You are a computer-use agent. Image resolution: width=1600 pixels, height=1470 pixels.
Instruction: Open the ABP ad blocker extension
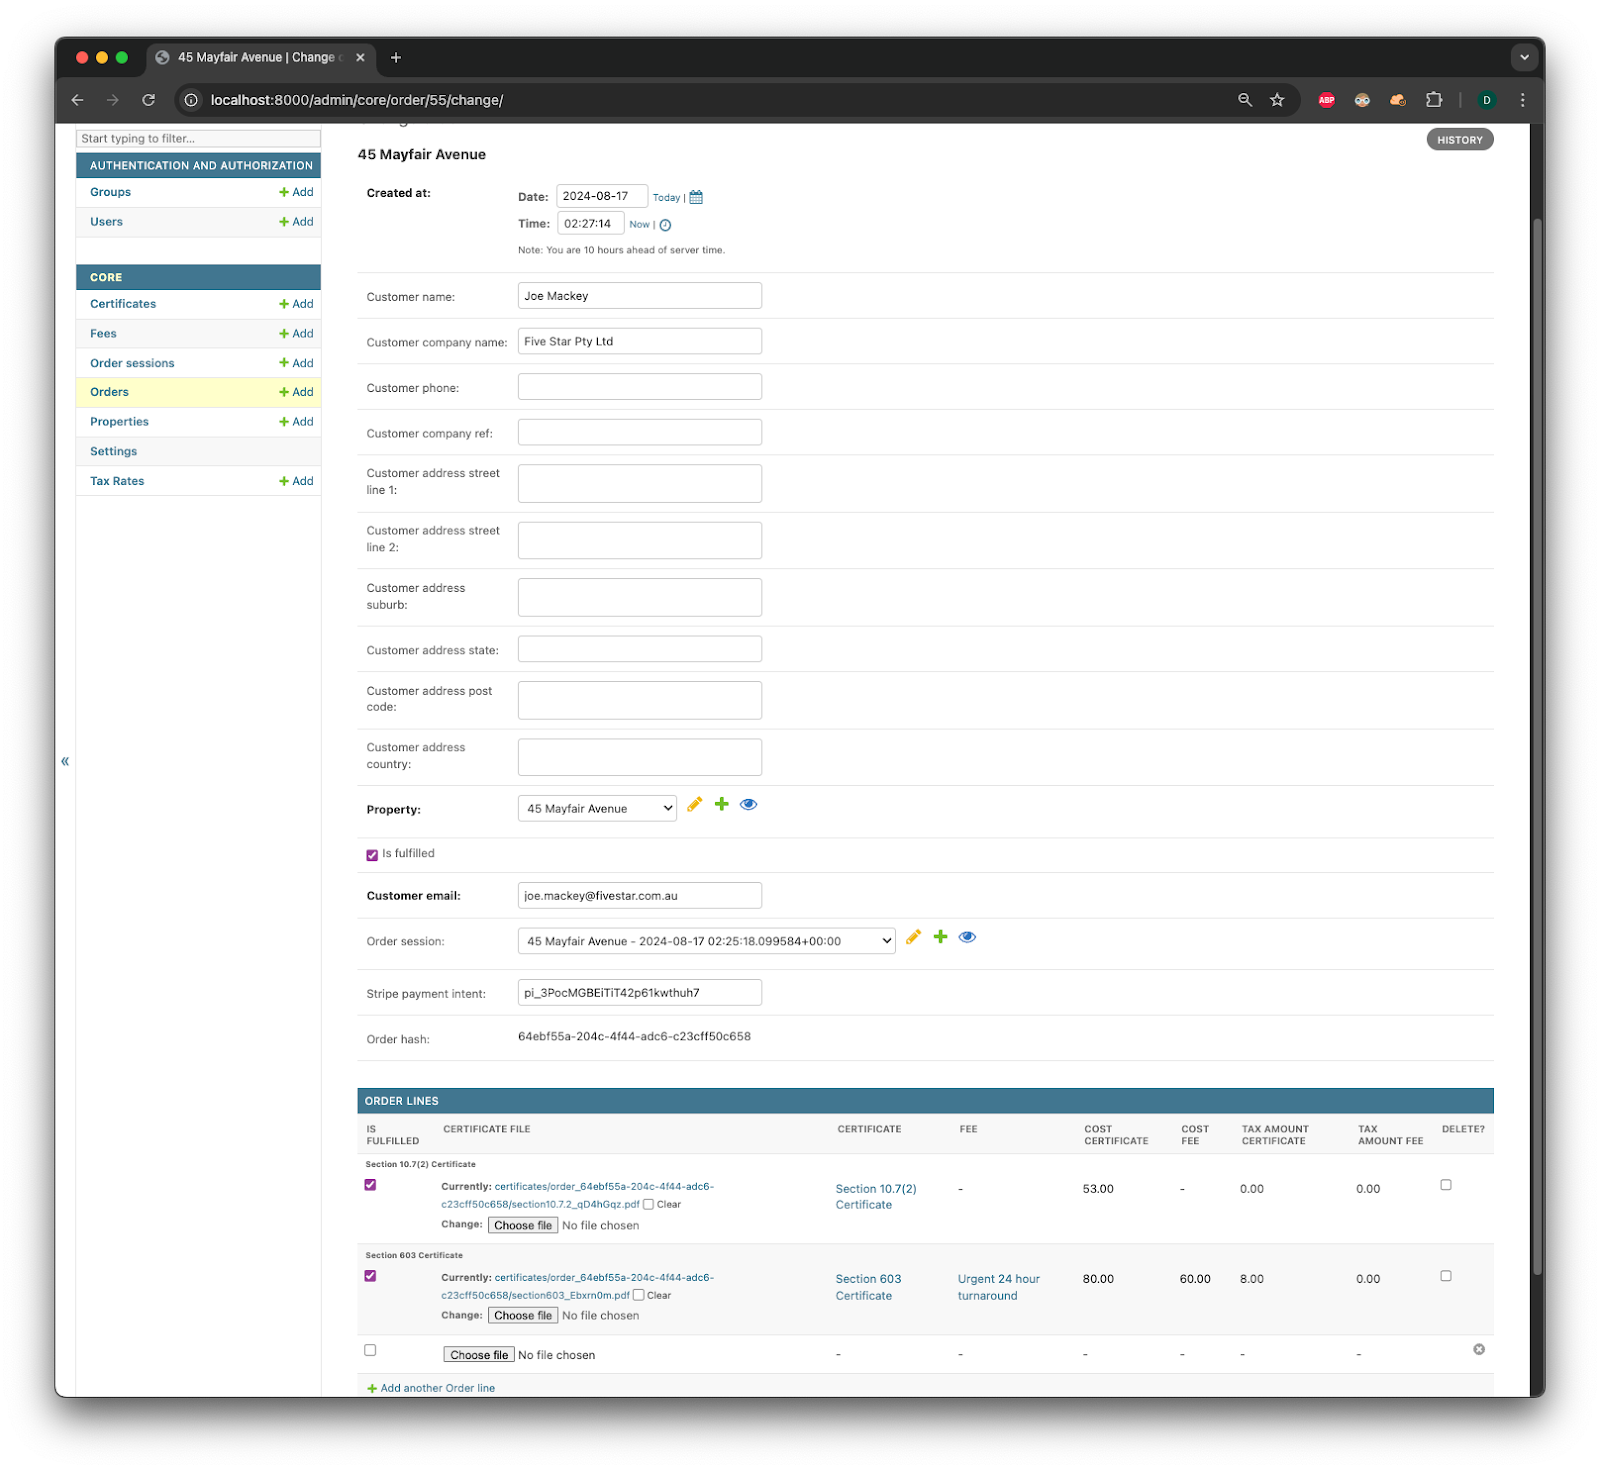coord(1326,100)
